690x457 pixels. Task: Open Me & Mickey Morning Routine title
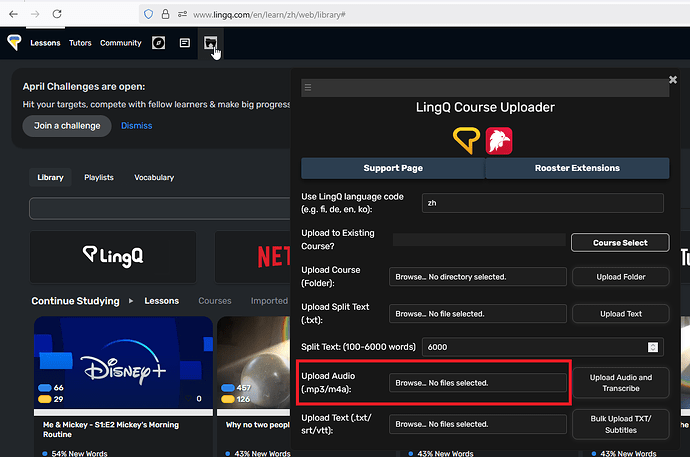(111, 429)
